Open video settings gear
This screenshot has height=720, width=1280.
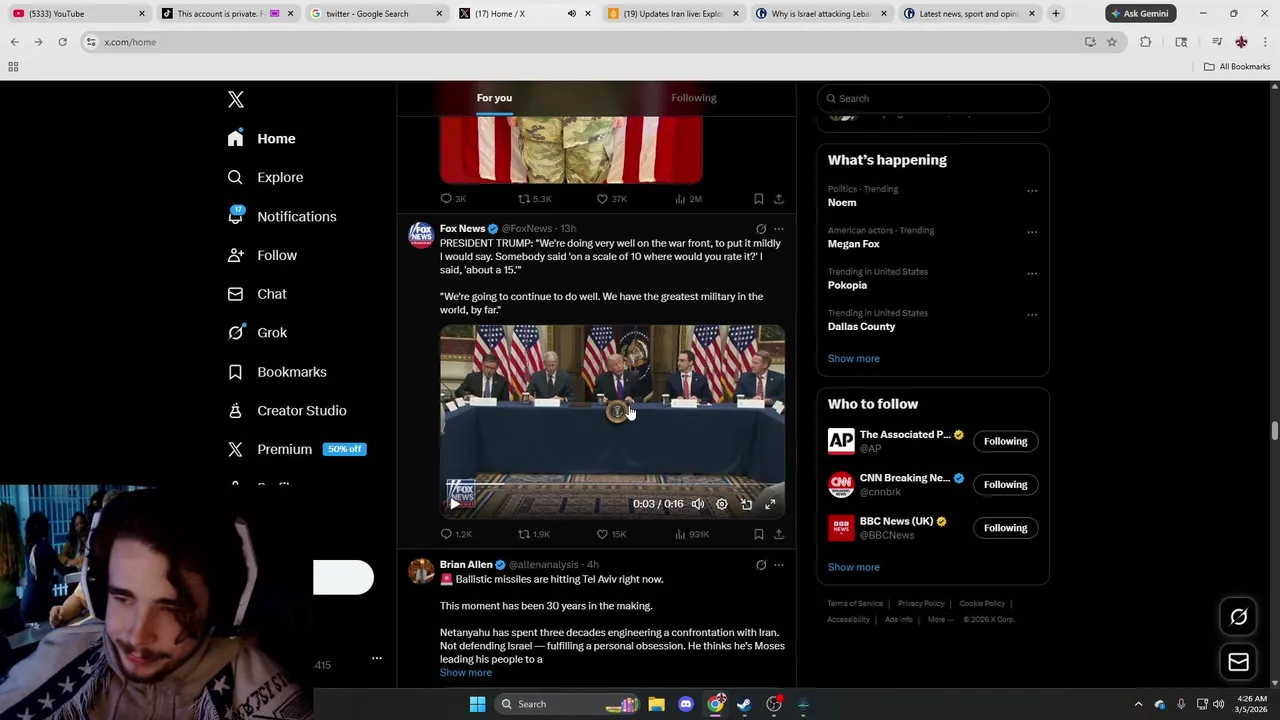pos(722,504)
